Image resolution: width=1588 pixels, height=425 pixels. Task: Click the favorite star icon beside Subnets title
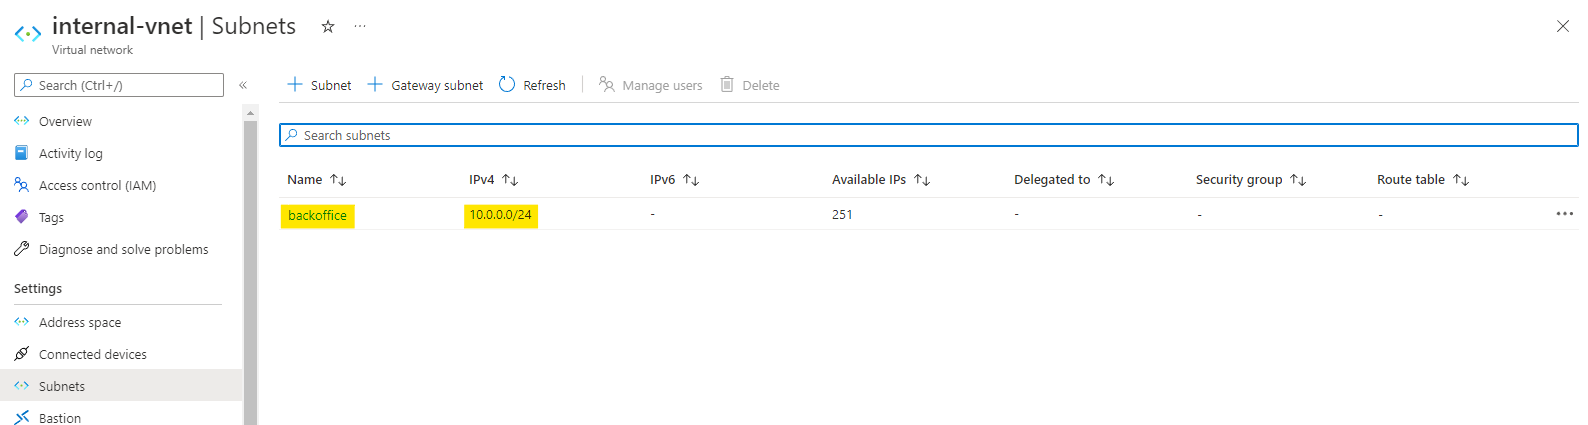[x=327, y=27]
